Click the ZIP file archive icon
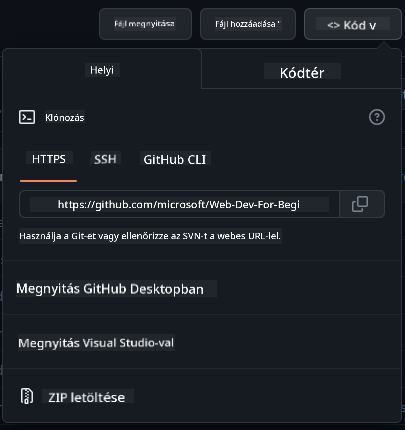This screenshot has width=405, height=430. (27, 396)
